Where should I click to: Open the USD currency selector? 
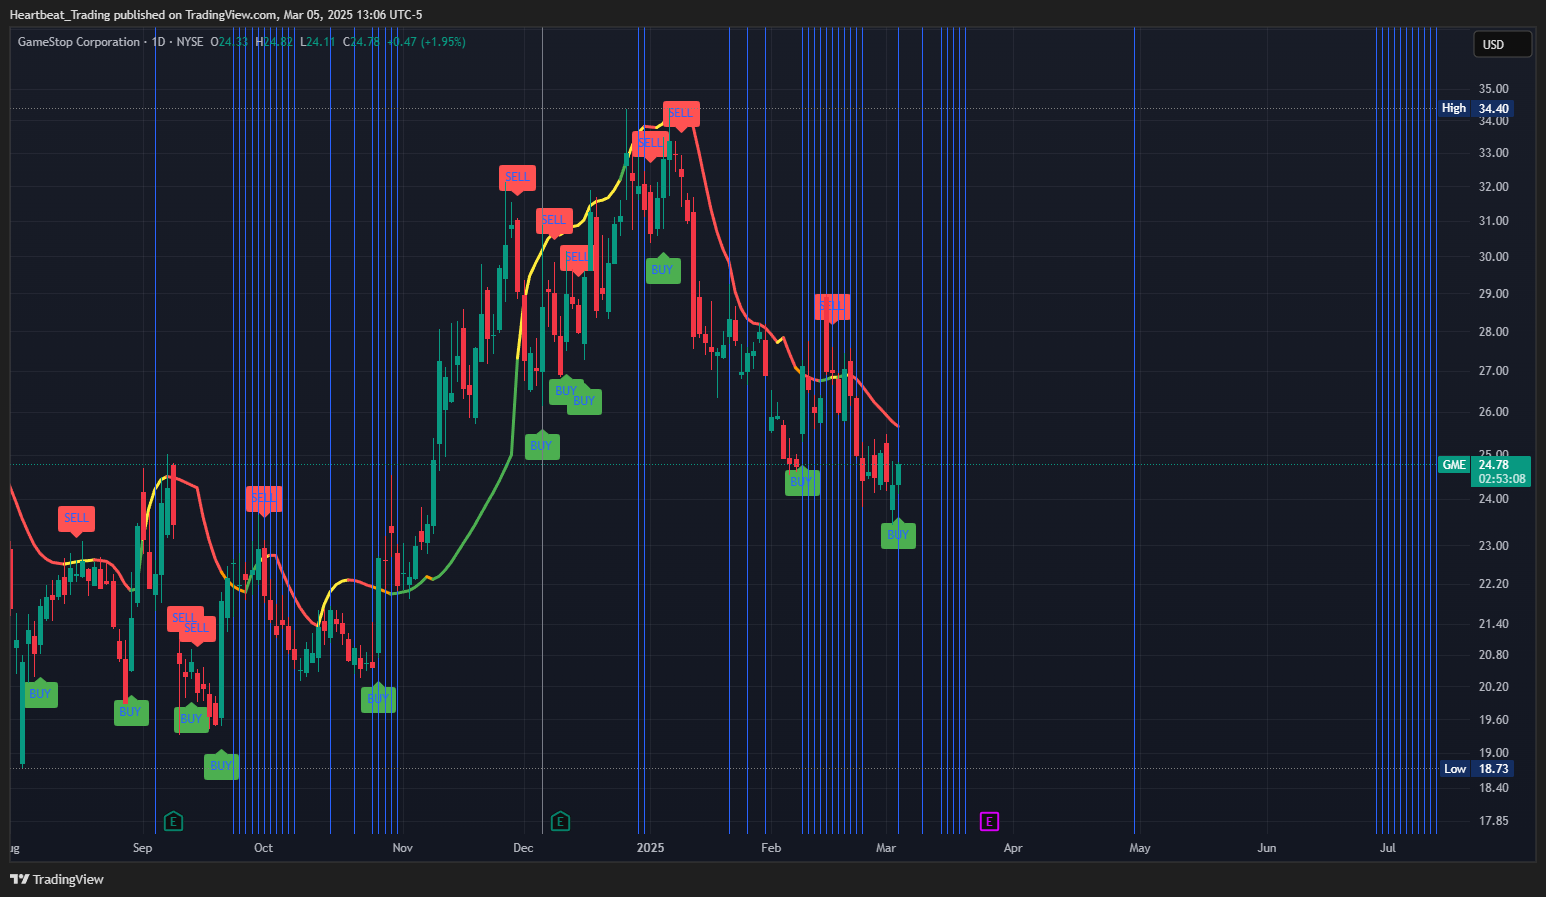click(1502, 44)
